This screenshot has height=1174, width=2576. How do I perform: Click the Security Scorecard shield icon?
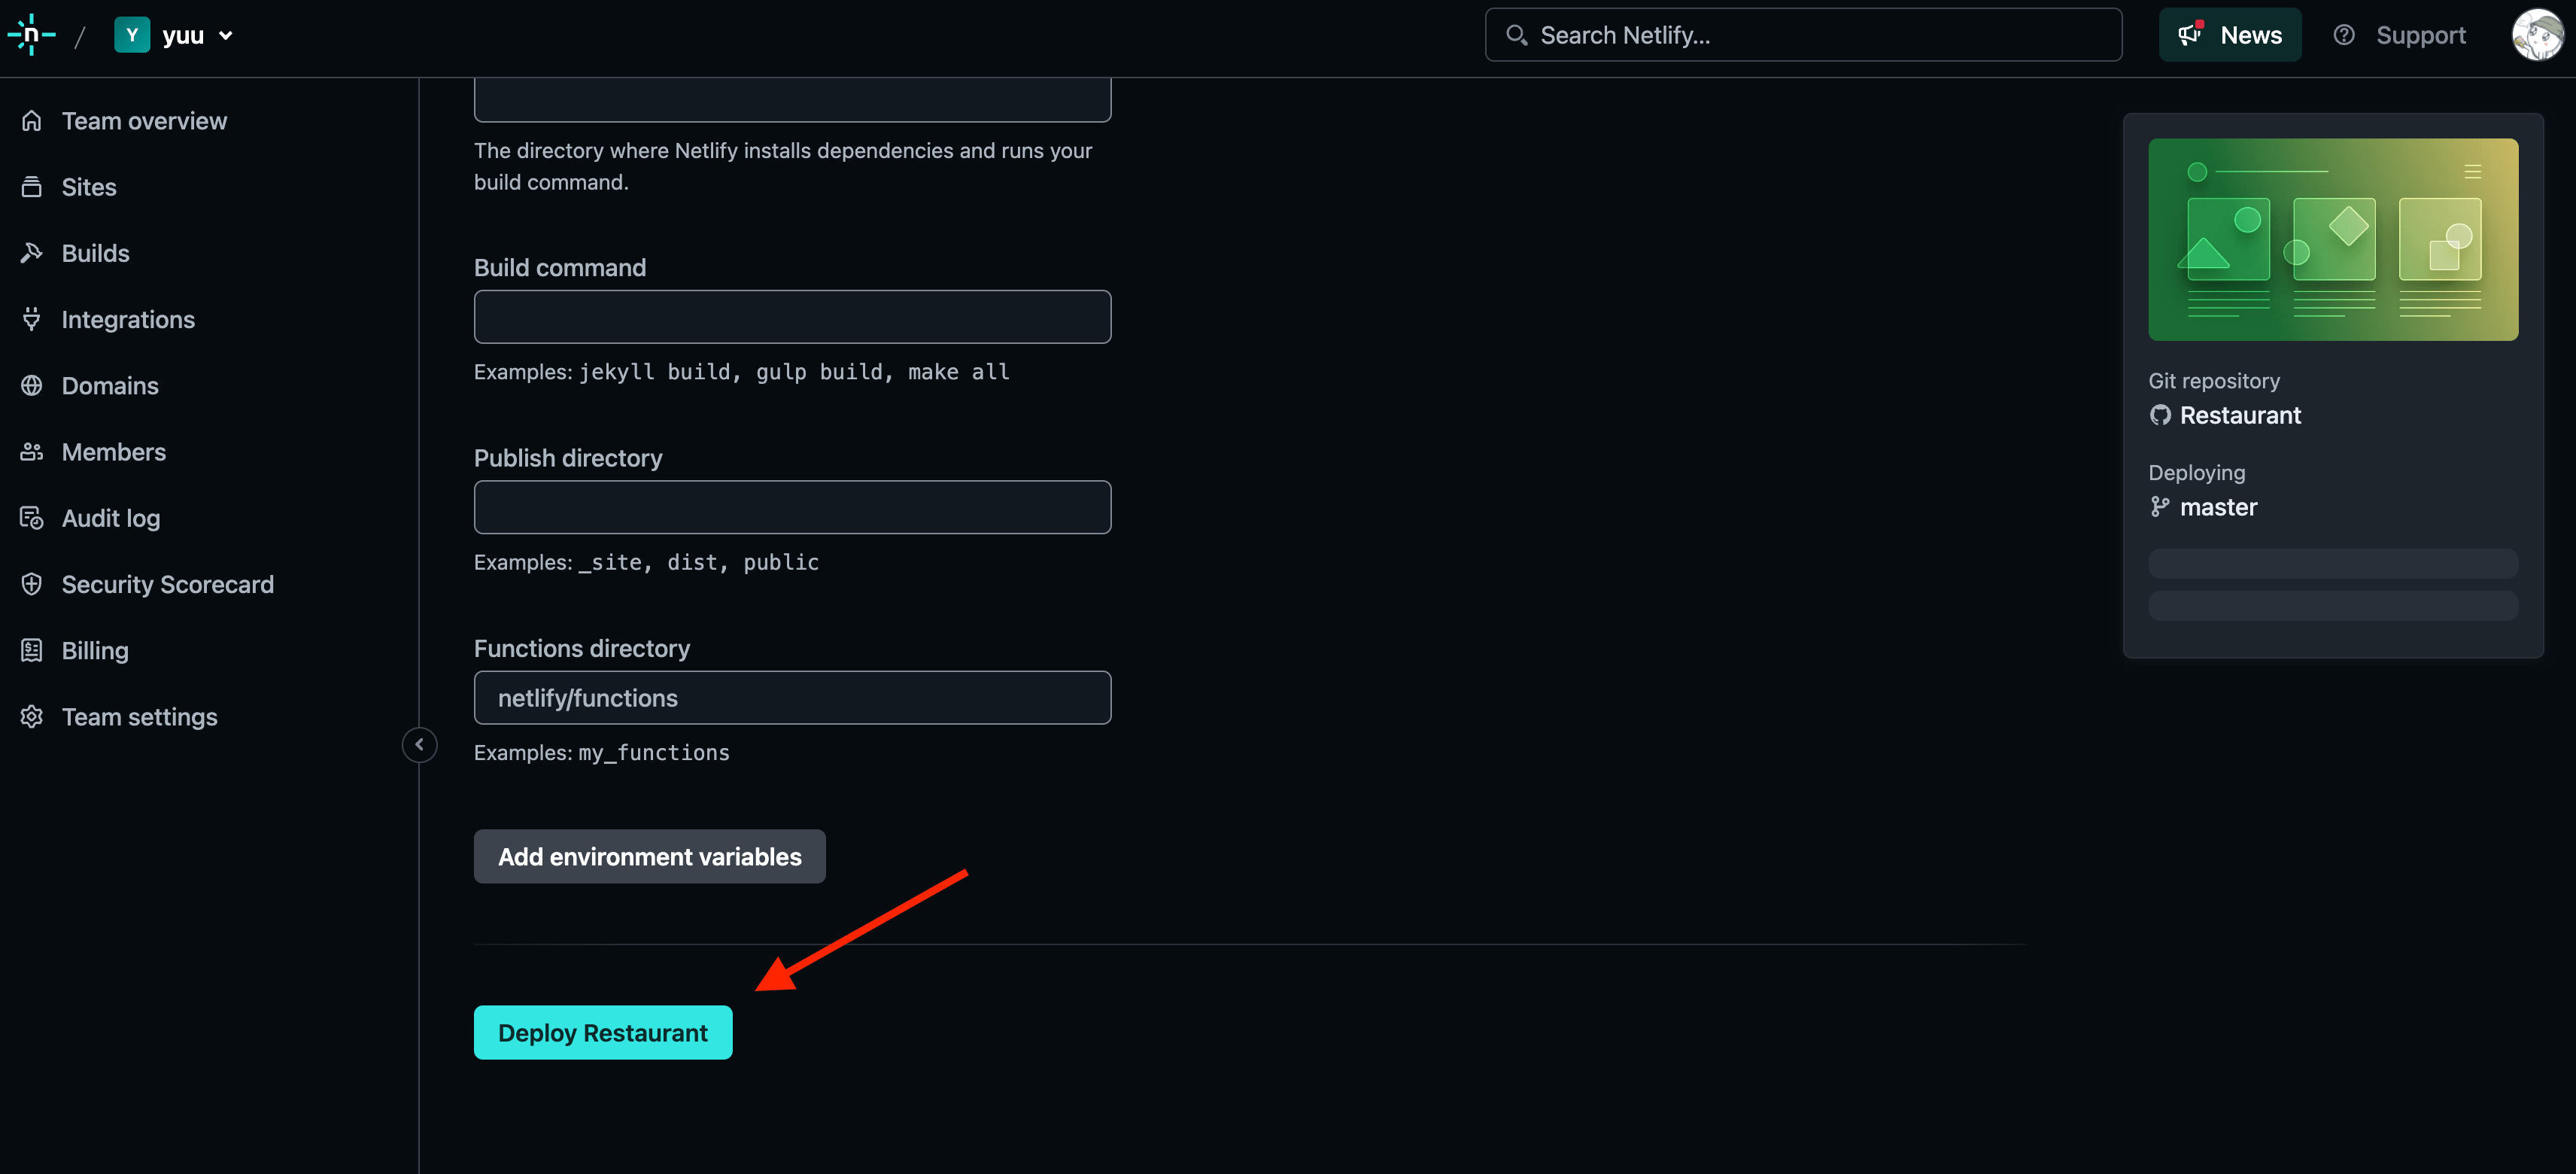32,584
